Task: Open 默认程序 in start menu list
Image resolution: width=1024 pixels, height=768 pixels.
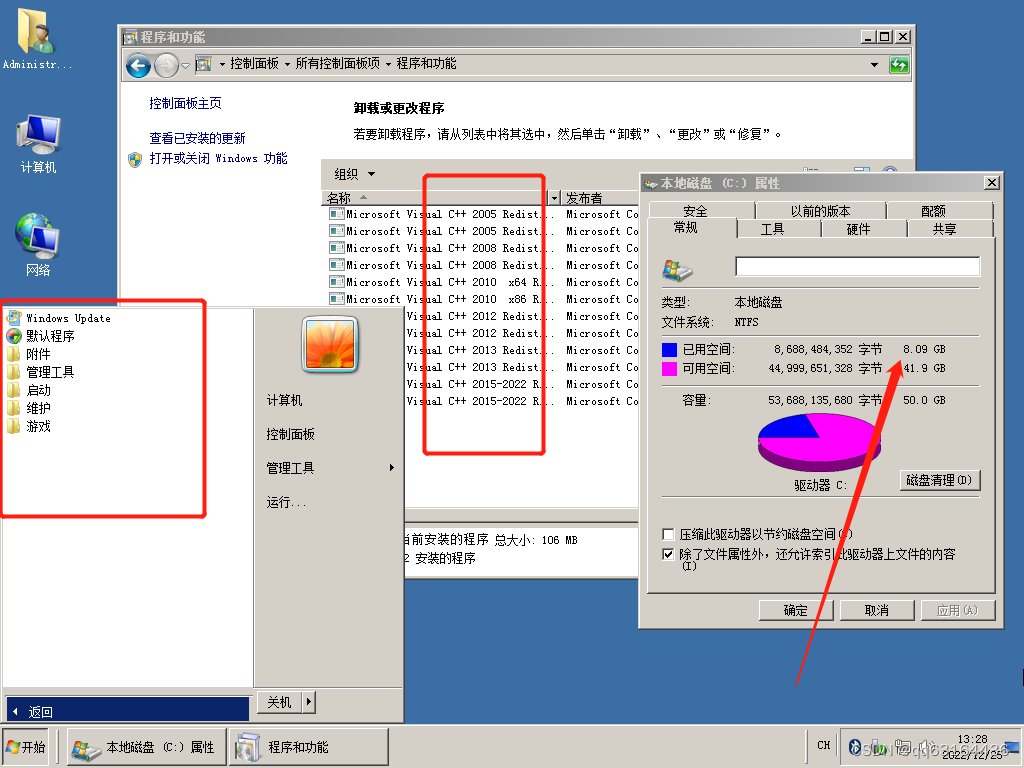Action: [x=40, y=336]
